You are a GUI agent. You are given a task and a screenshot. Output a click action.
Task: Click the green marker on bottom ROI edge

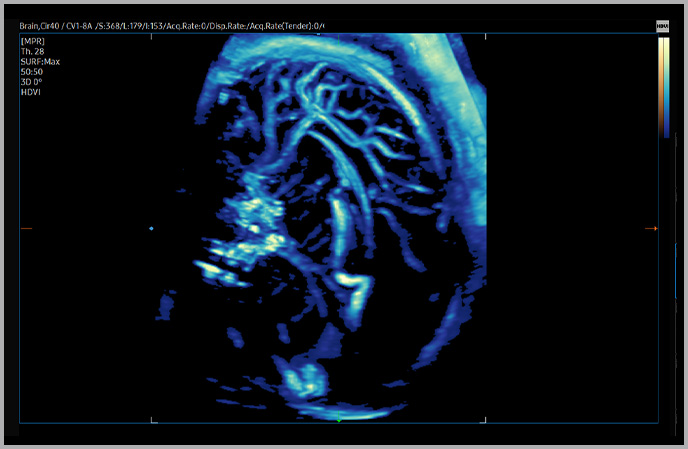339,420
